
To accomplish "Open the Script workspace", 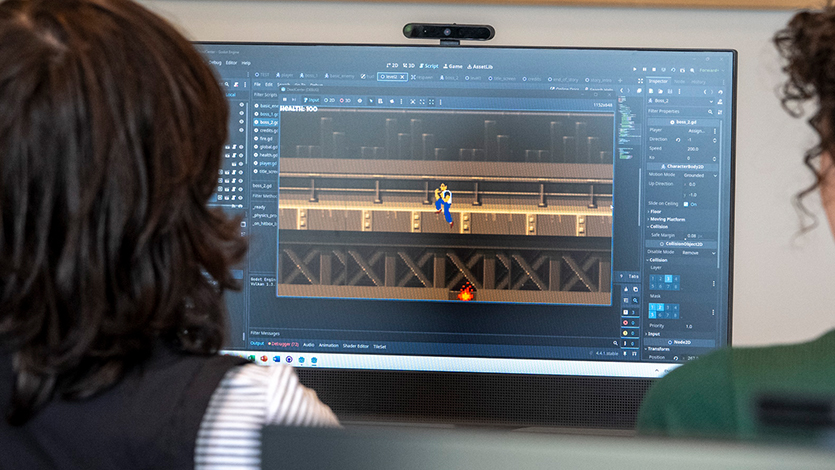I will click(x=429, y=66).
